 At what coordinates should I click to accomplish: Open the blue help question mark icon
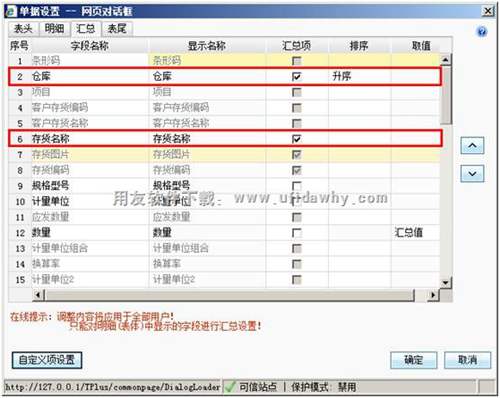(x=482, y=32)
